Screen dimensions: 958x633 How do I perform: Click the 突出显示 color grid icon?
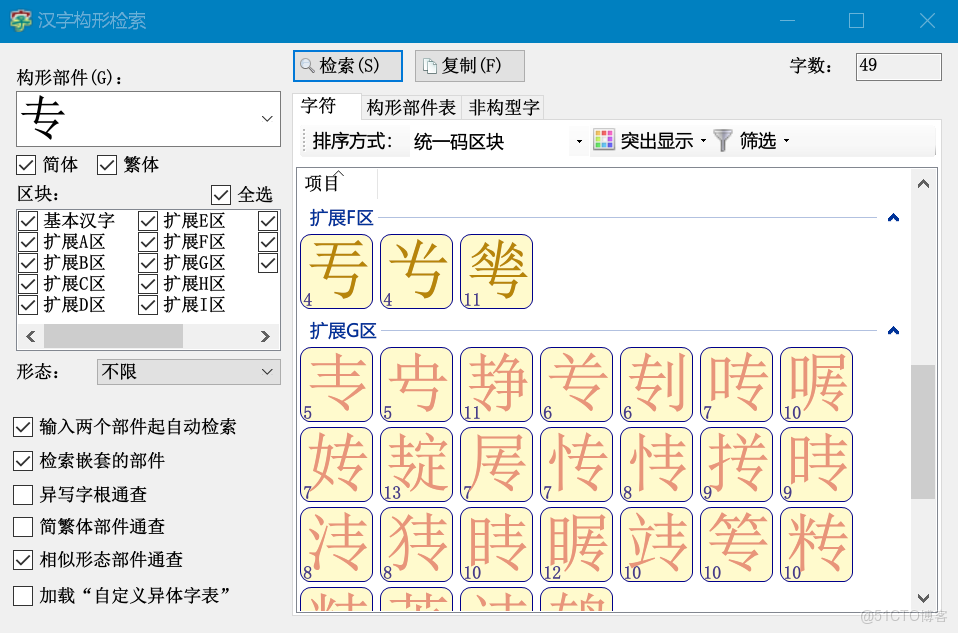[604, 138]
